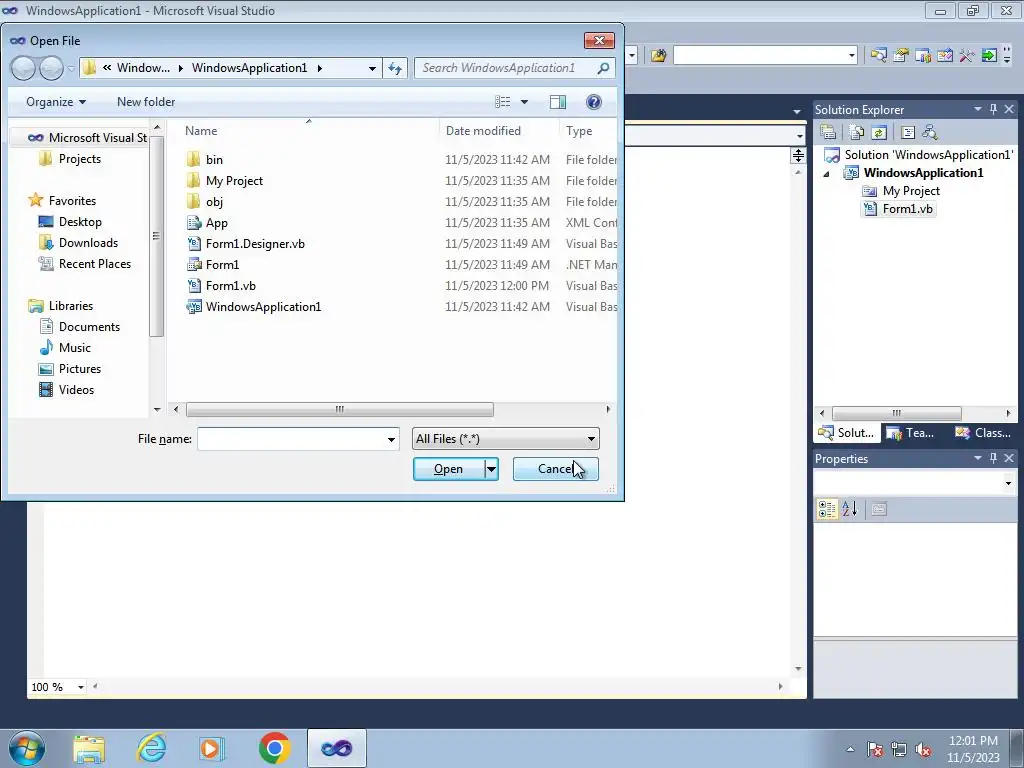Click Properties icon in Solution Explorer toolbar

point(828,133)
